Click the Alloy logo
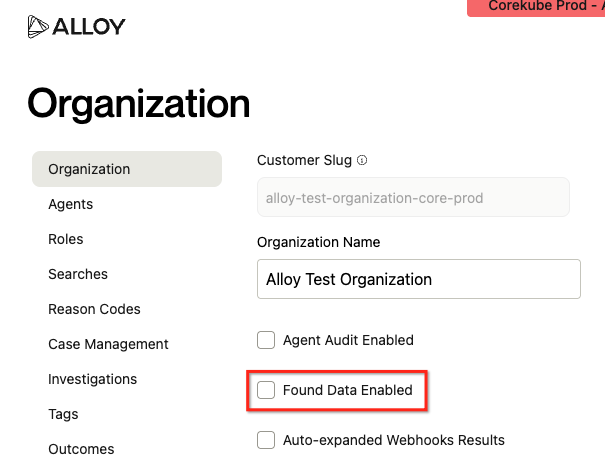The width and height of the screenshot is (605, 467). tap(76, 26)
